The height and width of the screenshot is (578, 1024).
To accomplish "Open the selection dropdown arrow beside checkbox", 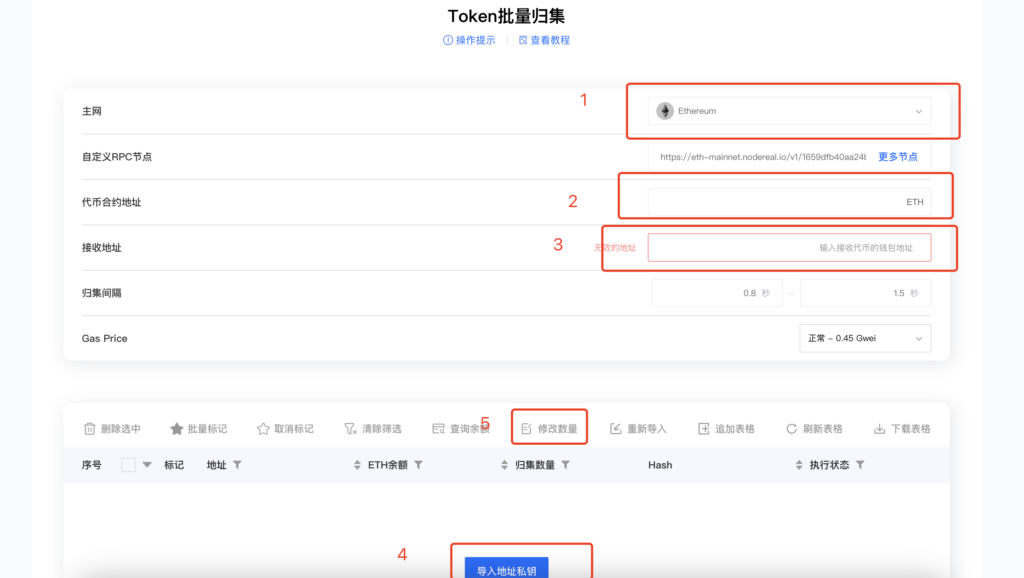I will coord(147,465).
